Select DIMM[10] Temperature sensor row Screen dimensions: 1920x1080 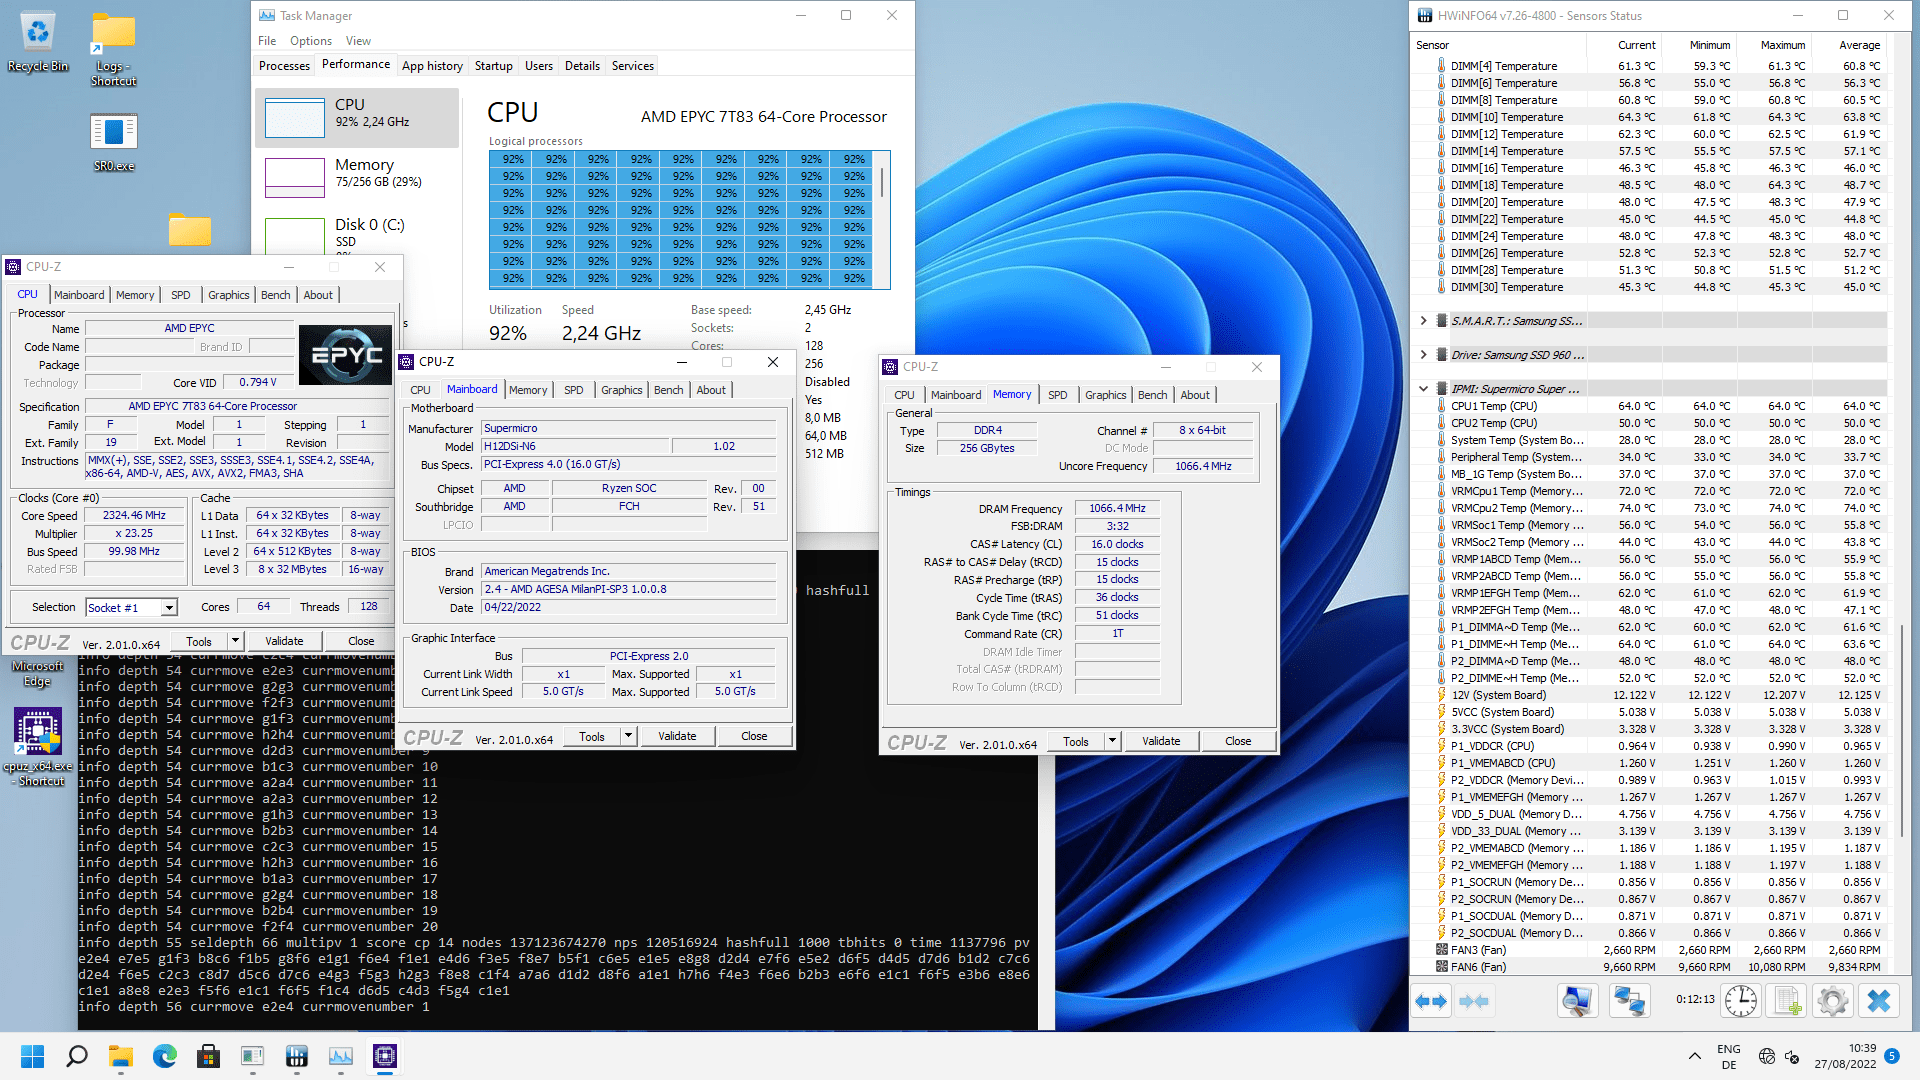point(1650,117)
